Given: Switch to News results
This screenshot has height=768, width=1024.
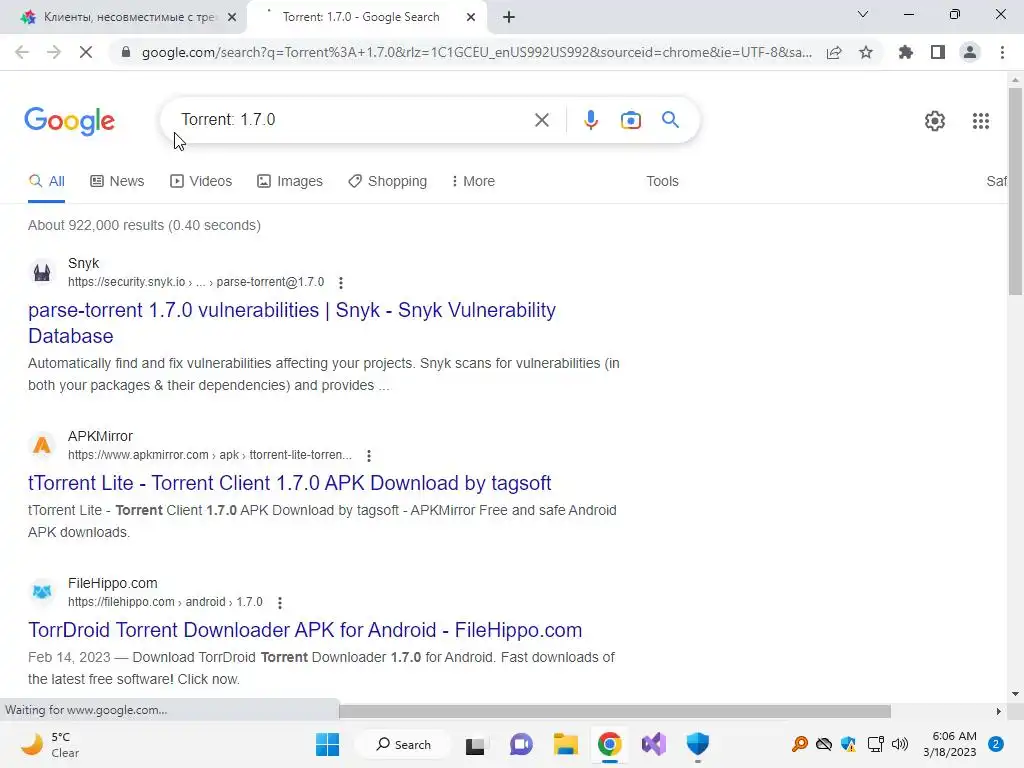Looking at the screenshot, I should 117,181.
